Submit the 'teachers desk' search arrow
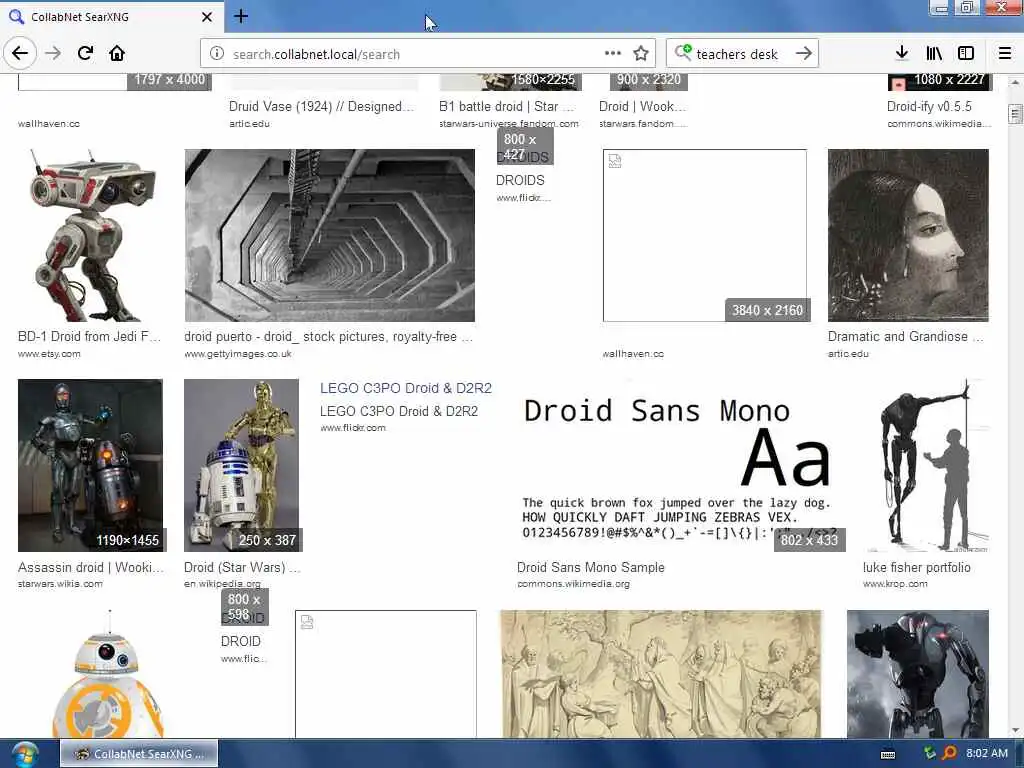 click(804, 54)
